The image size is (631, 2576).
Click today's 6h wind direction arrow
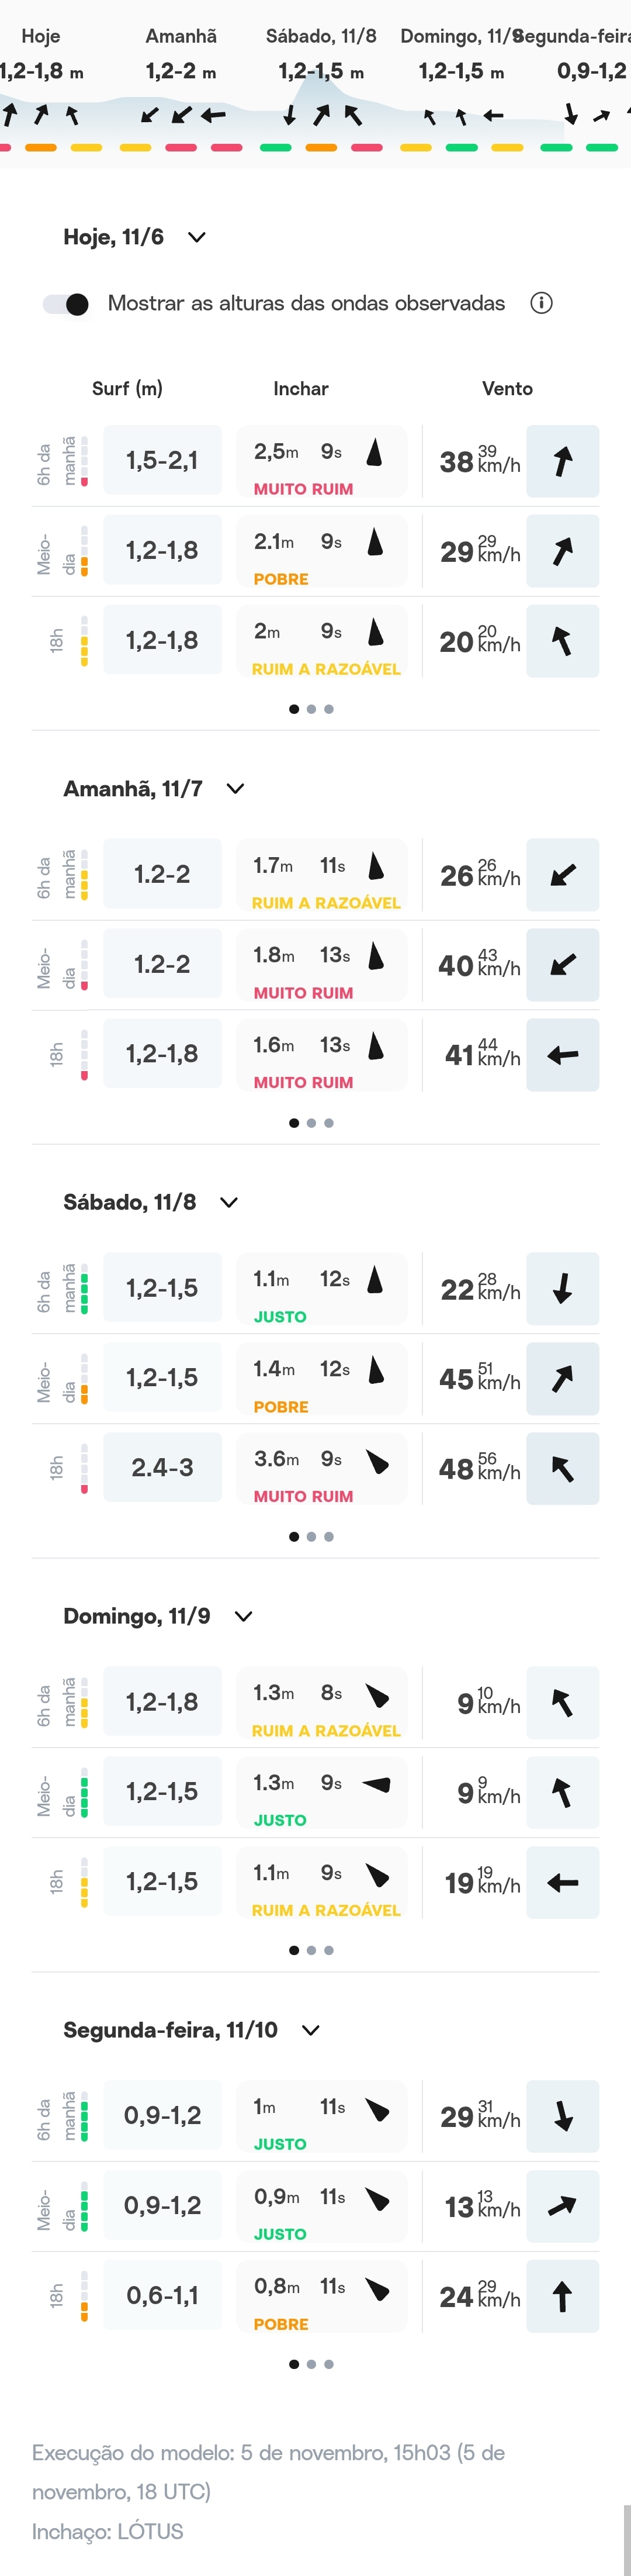point(563,461)
